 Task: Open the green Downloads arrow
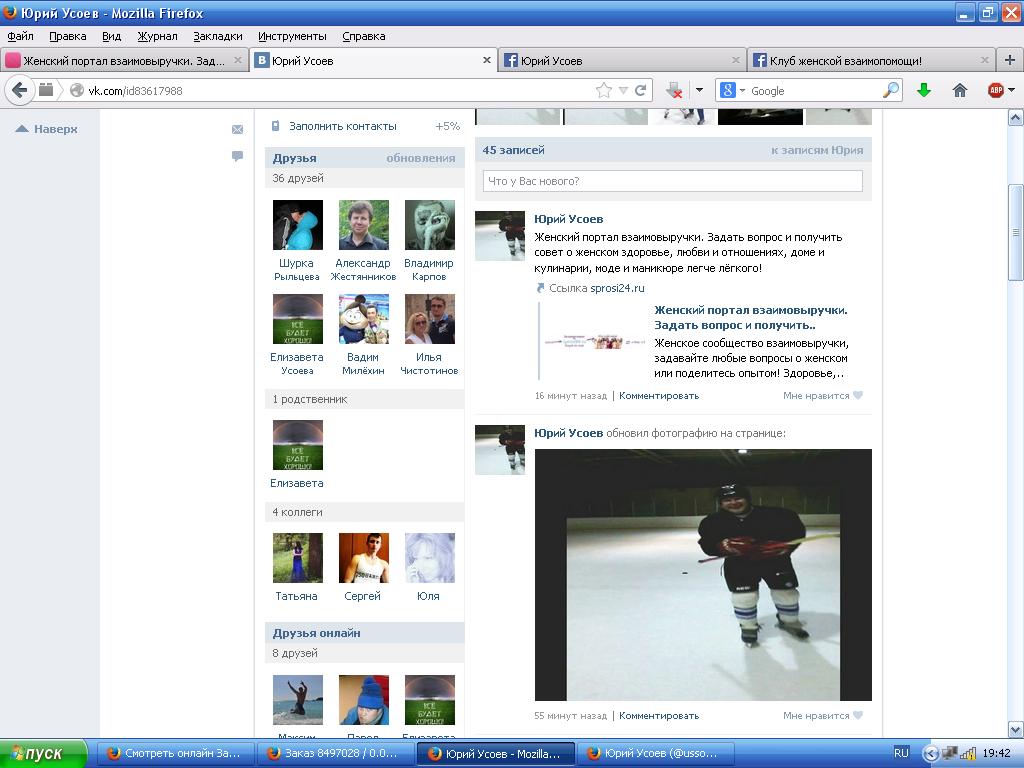click(923, 90)
